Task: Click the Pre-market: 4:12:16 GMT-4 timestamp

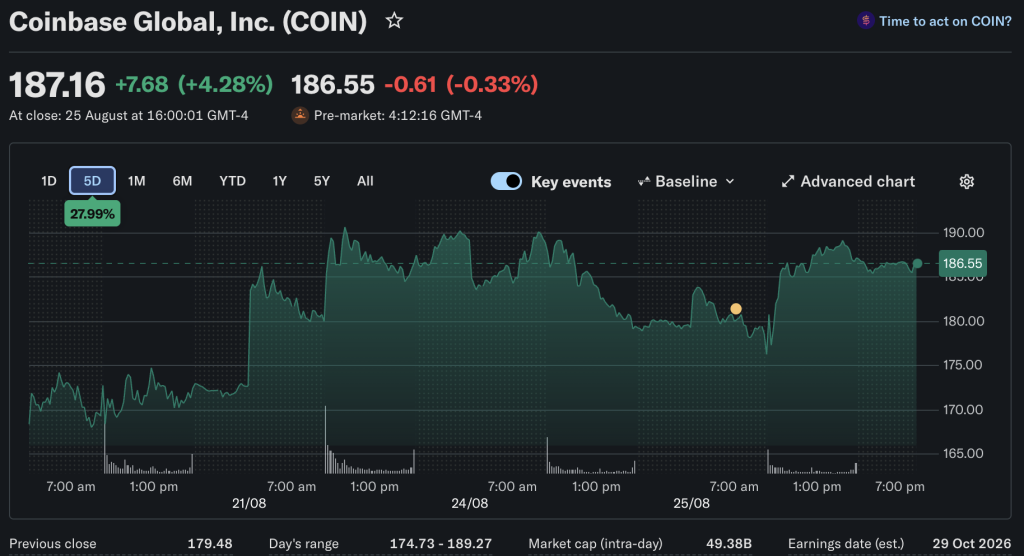Action: point(398,116)
